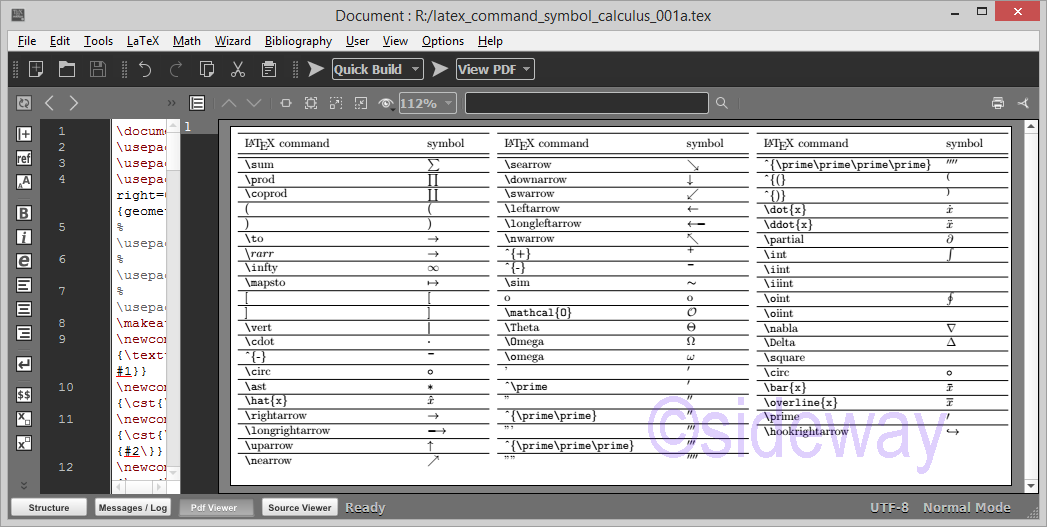Click the open file folder icon
The width and height of the screenshot is (1047, 527).
coord(67,69)
